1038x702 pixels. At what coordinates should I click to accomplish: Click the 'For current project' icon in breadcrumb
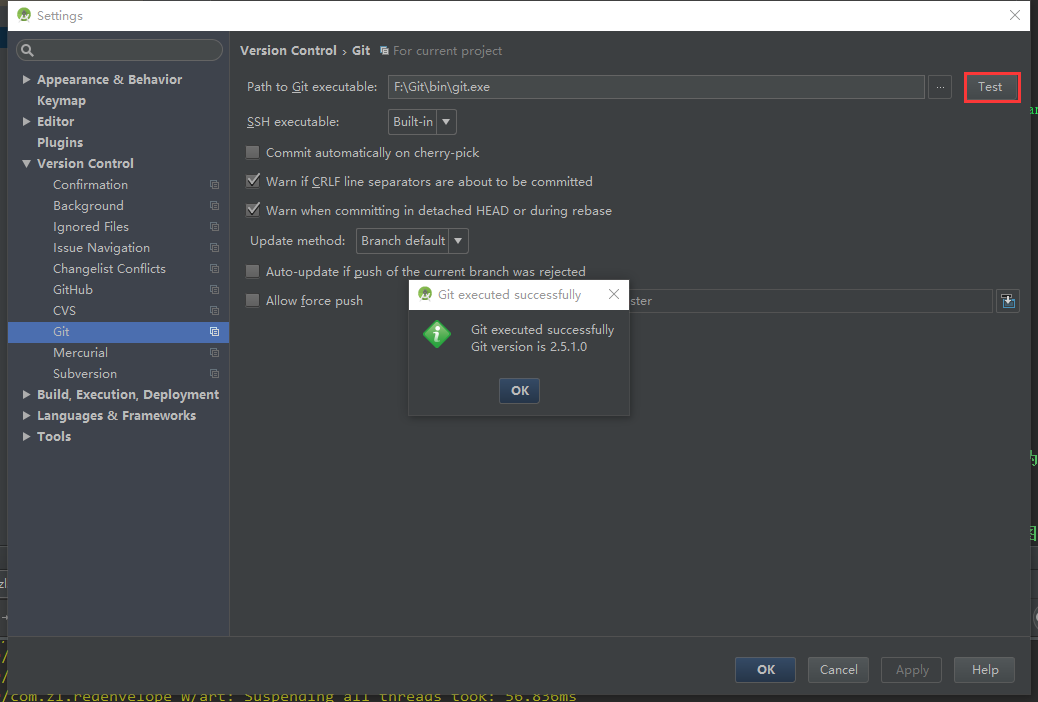click(x=384, y=51)
